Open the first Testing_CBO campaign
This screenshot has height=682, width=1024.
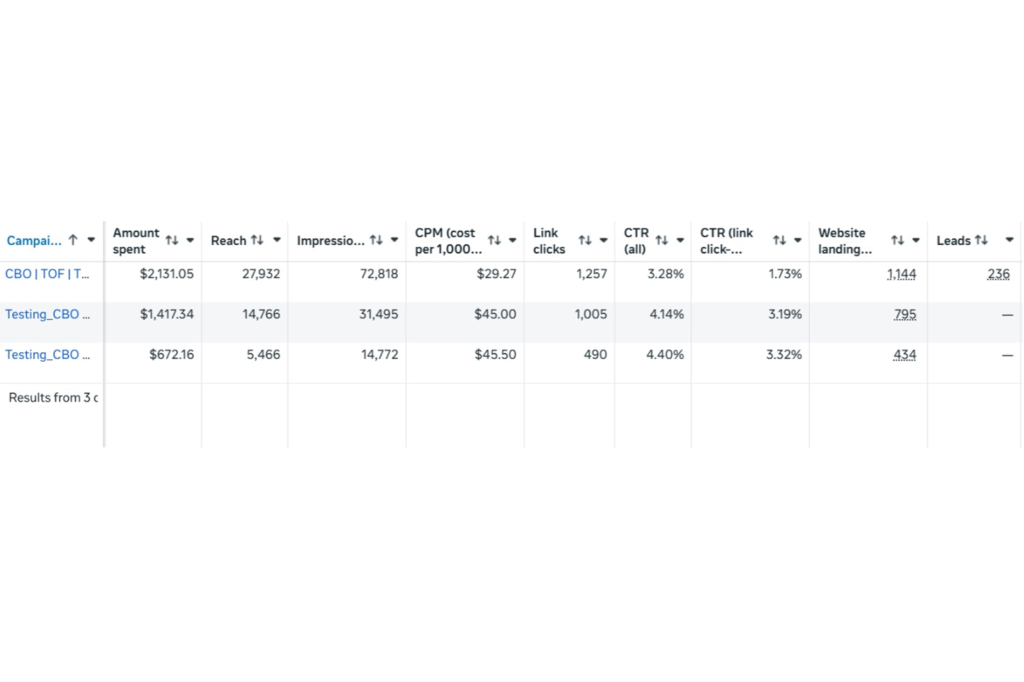click(45, 313)
